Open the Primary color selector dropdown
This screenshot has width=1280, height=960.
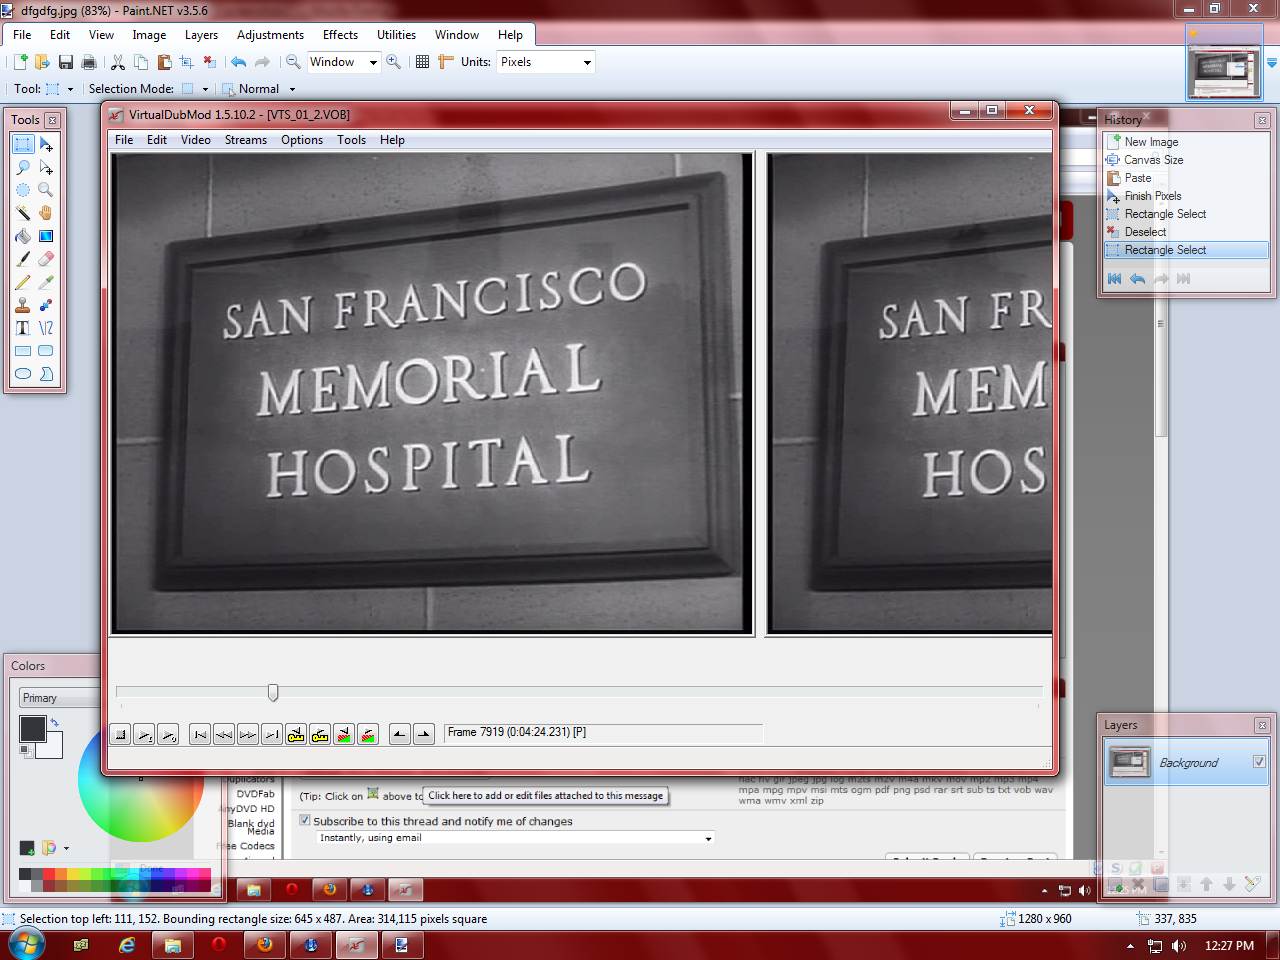click(59, 698)
